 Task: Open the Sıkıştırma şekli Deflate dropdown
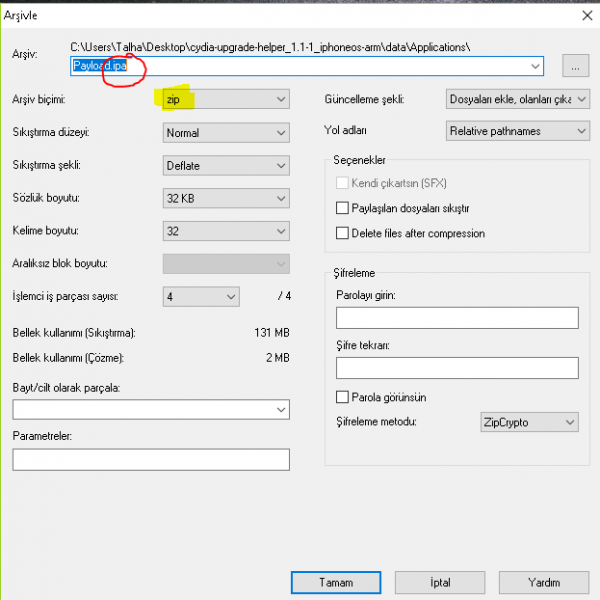225,165
